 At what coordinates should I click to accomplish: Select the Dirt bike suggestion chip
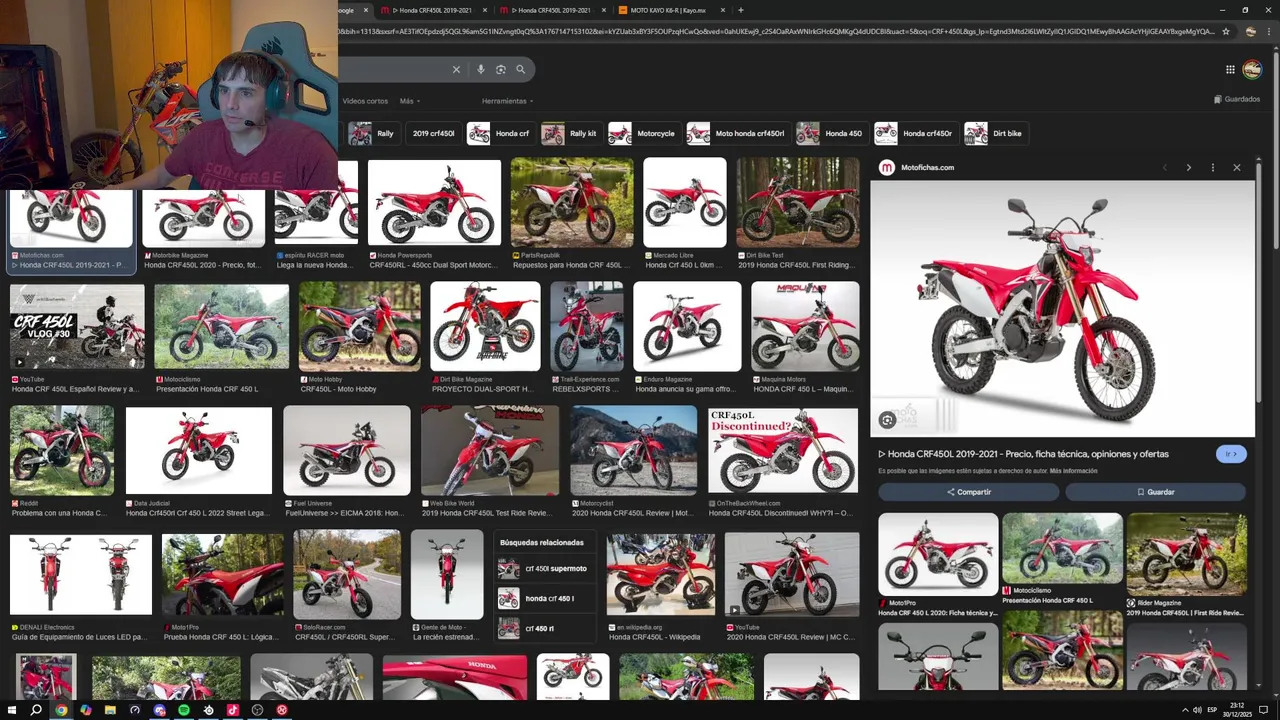[995, 133]
